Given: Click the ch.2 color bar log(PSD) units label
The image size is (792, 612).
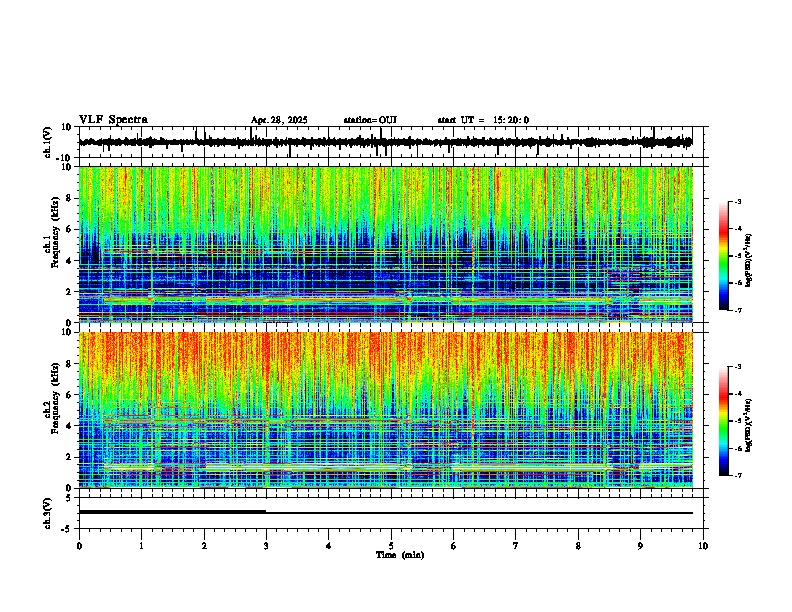Looking at the screenshot, I should [x=749, y=425].
